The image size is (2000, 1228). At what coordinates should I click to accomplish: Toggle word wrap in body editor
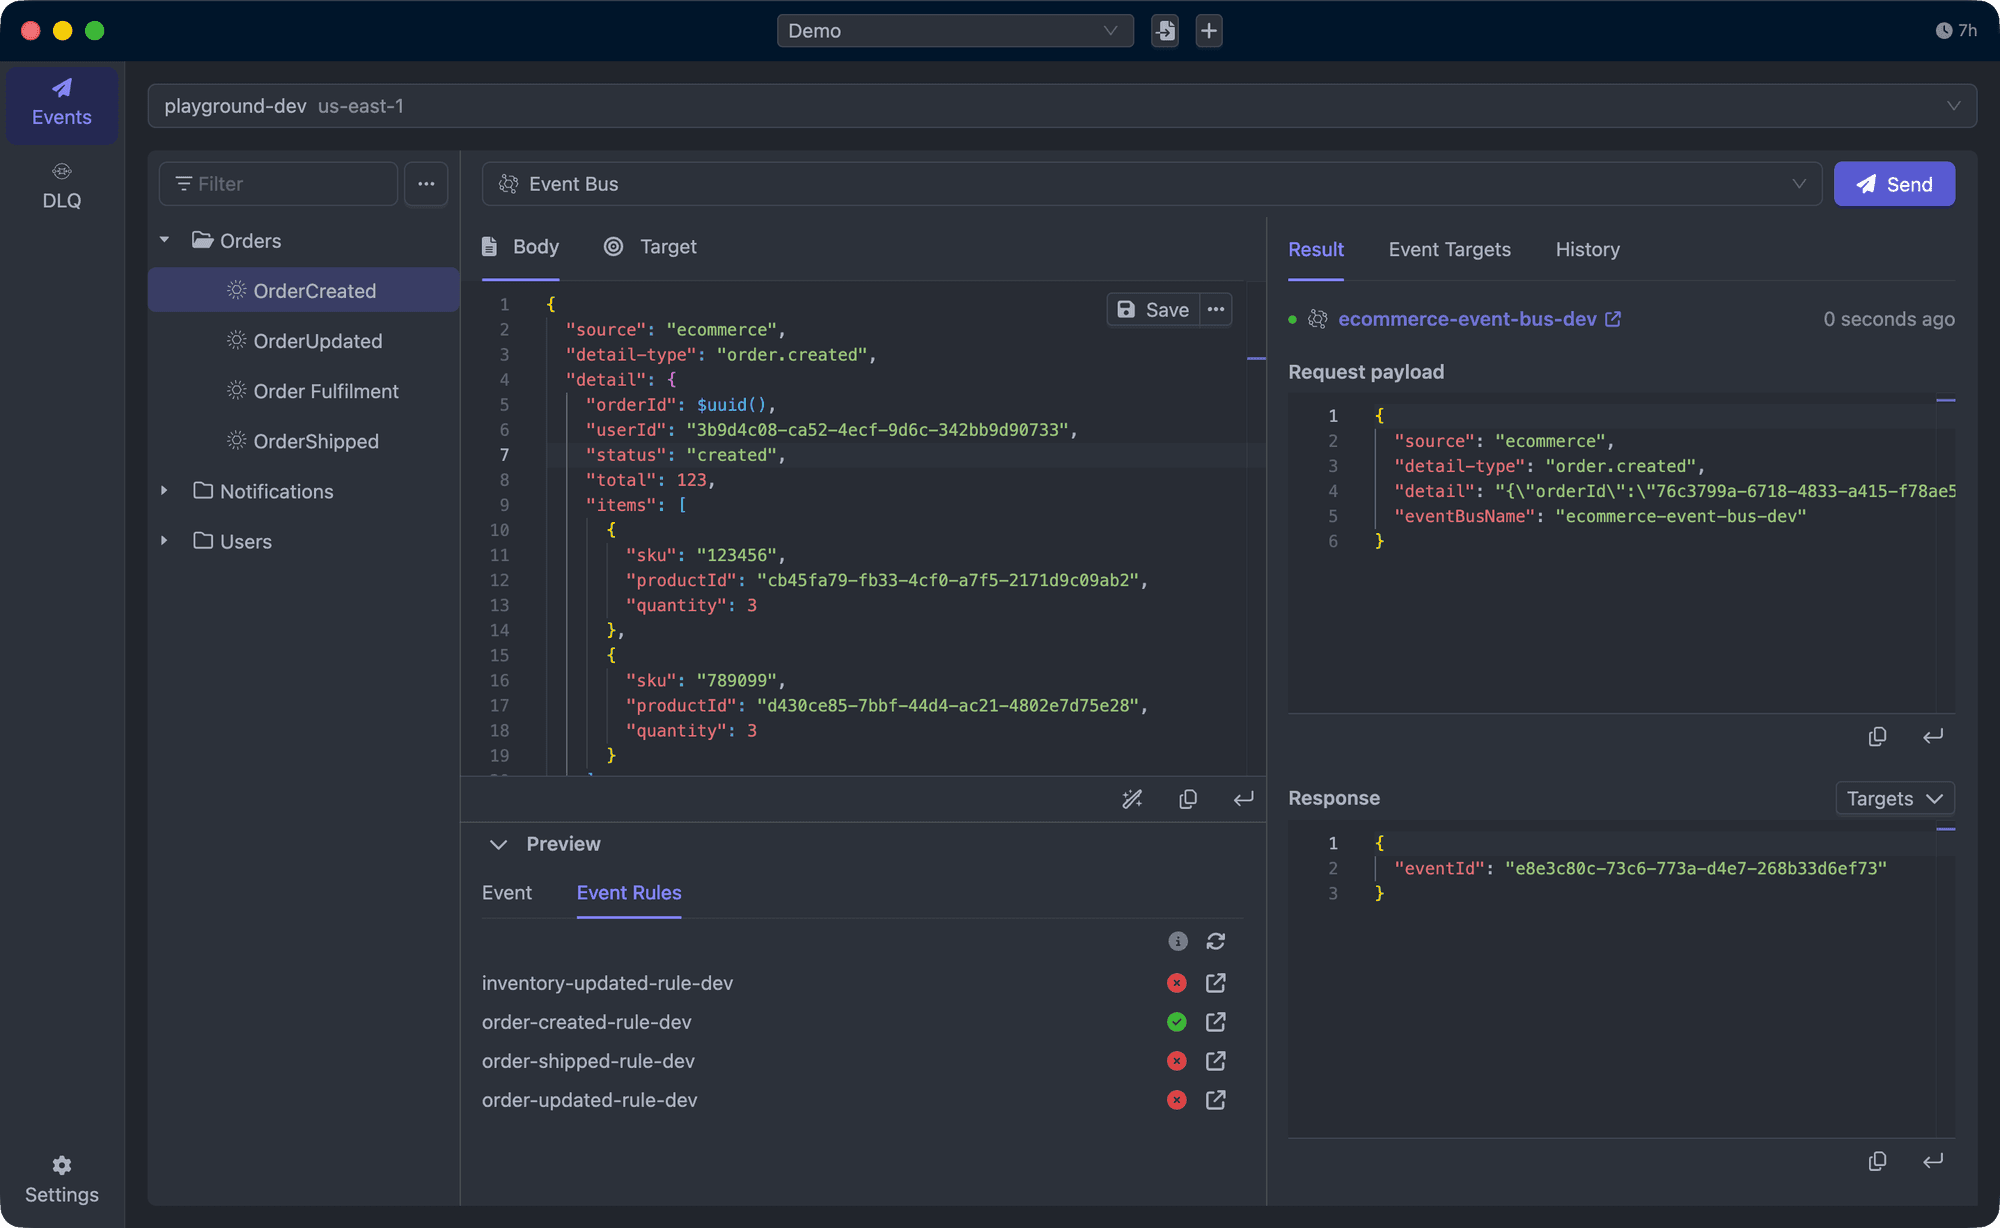(x=1243, y=799)
